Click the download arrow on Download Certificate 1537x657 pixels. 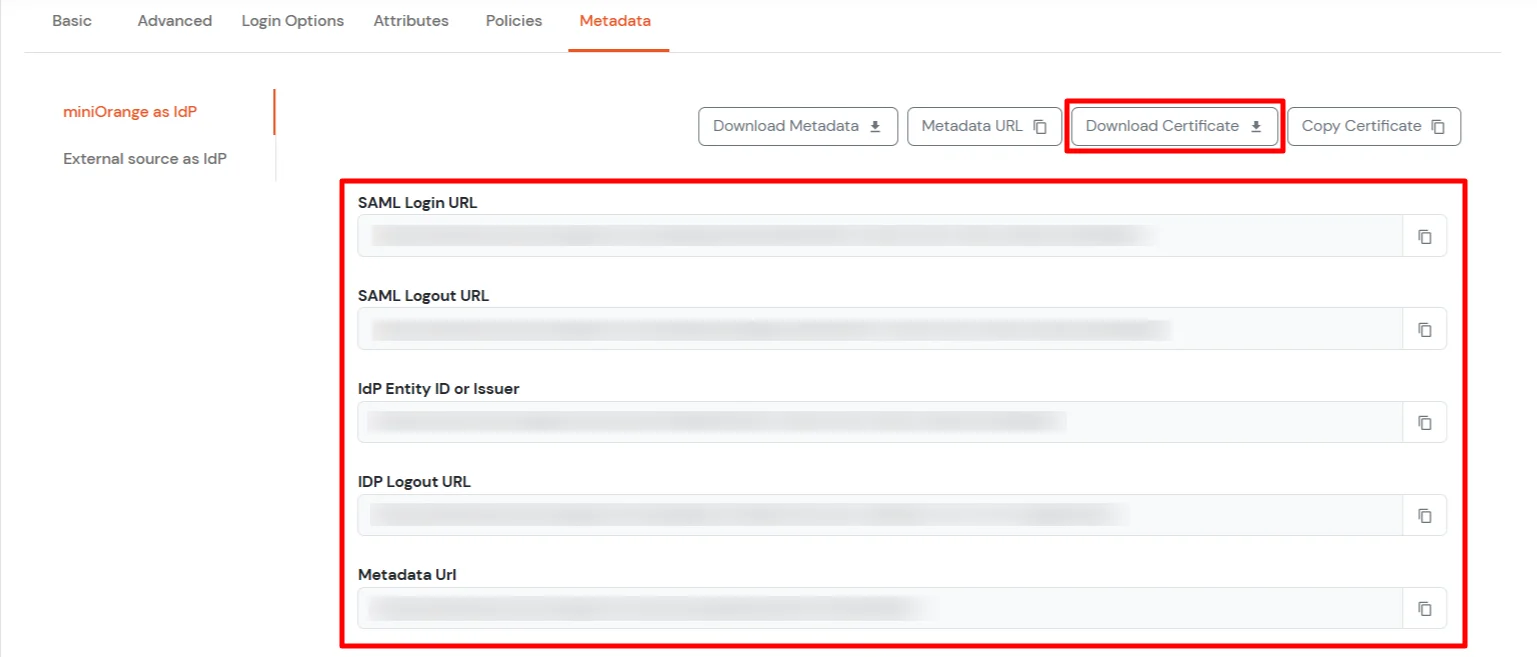1255,126
